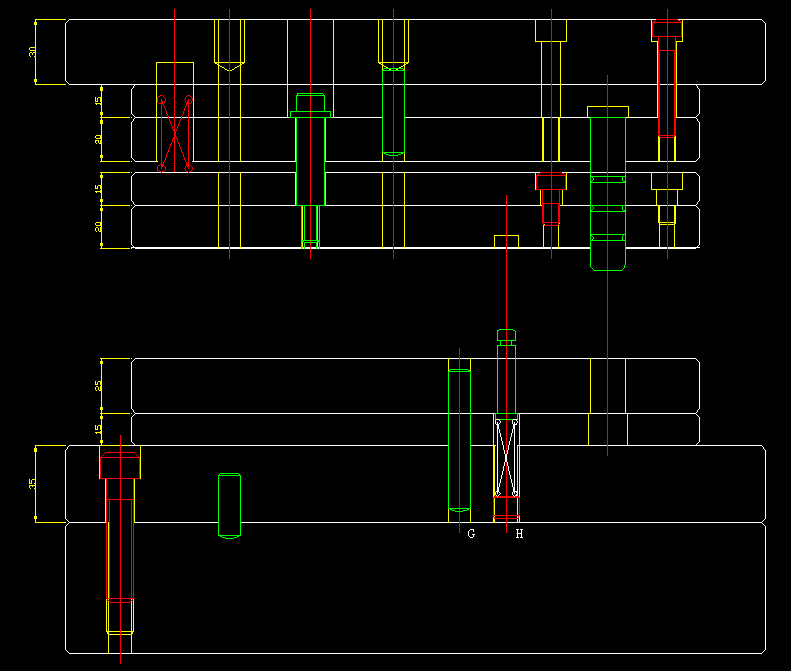Click the small yellow rectangle on bottom upper plate
791x671 pixels.
coord(507,241)
